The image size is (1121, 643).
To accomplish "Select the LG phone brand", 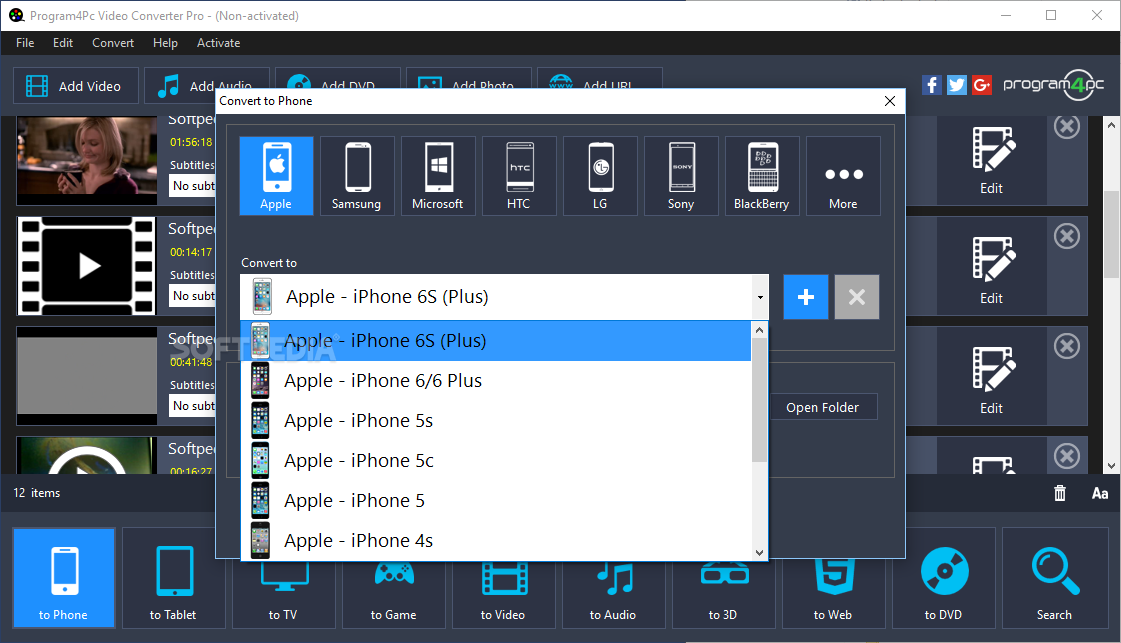I will [600, 176].
